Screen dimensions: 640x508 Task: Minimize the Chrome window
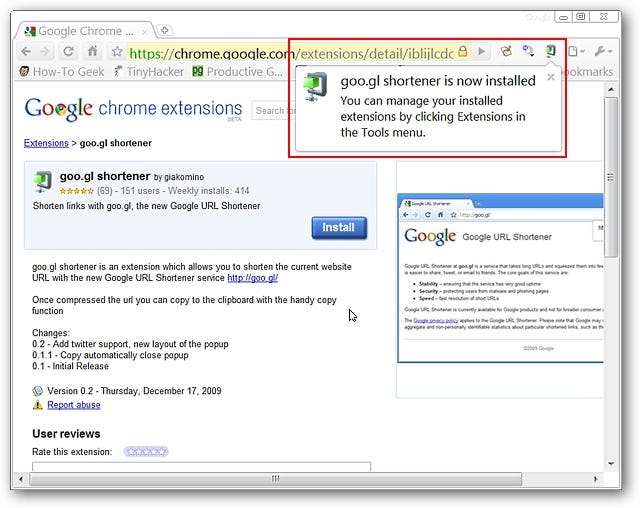[564, 17]
